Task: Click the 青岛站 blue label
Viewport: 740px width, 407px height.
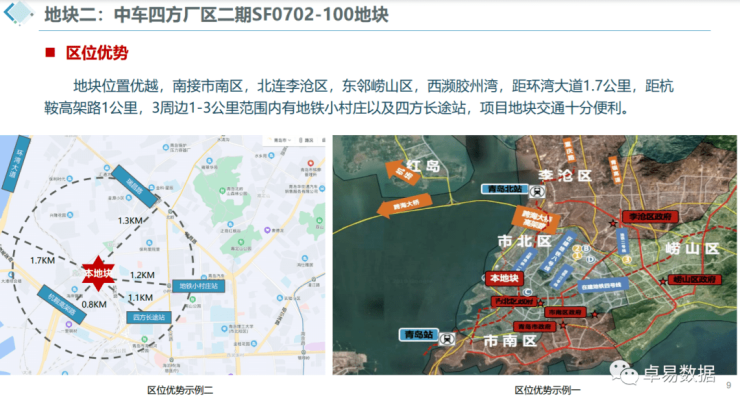Action: (x=419, y=335)
